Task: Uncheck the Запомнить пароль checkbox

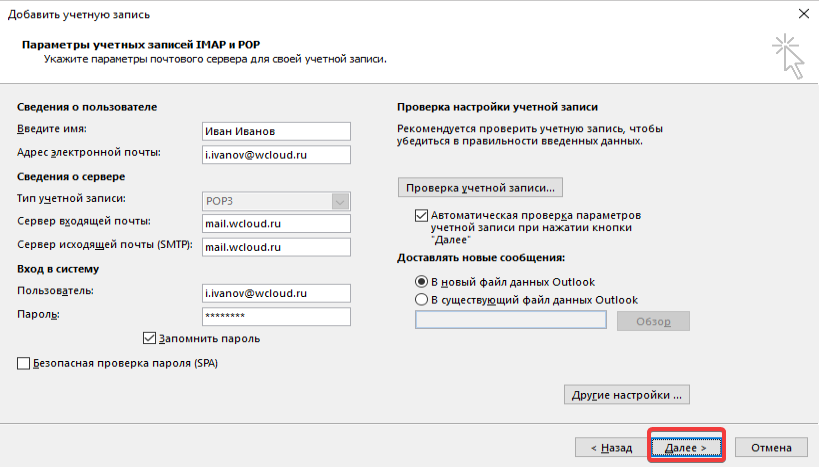Action: 151,339
